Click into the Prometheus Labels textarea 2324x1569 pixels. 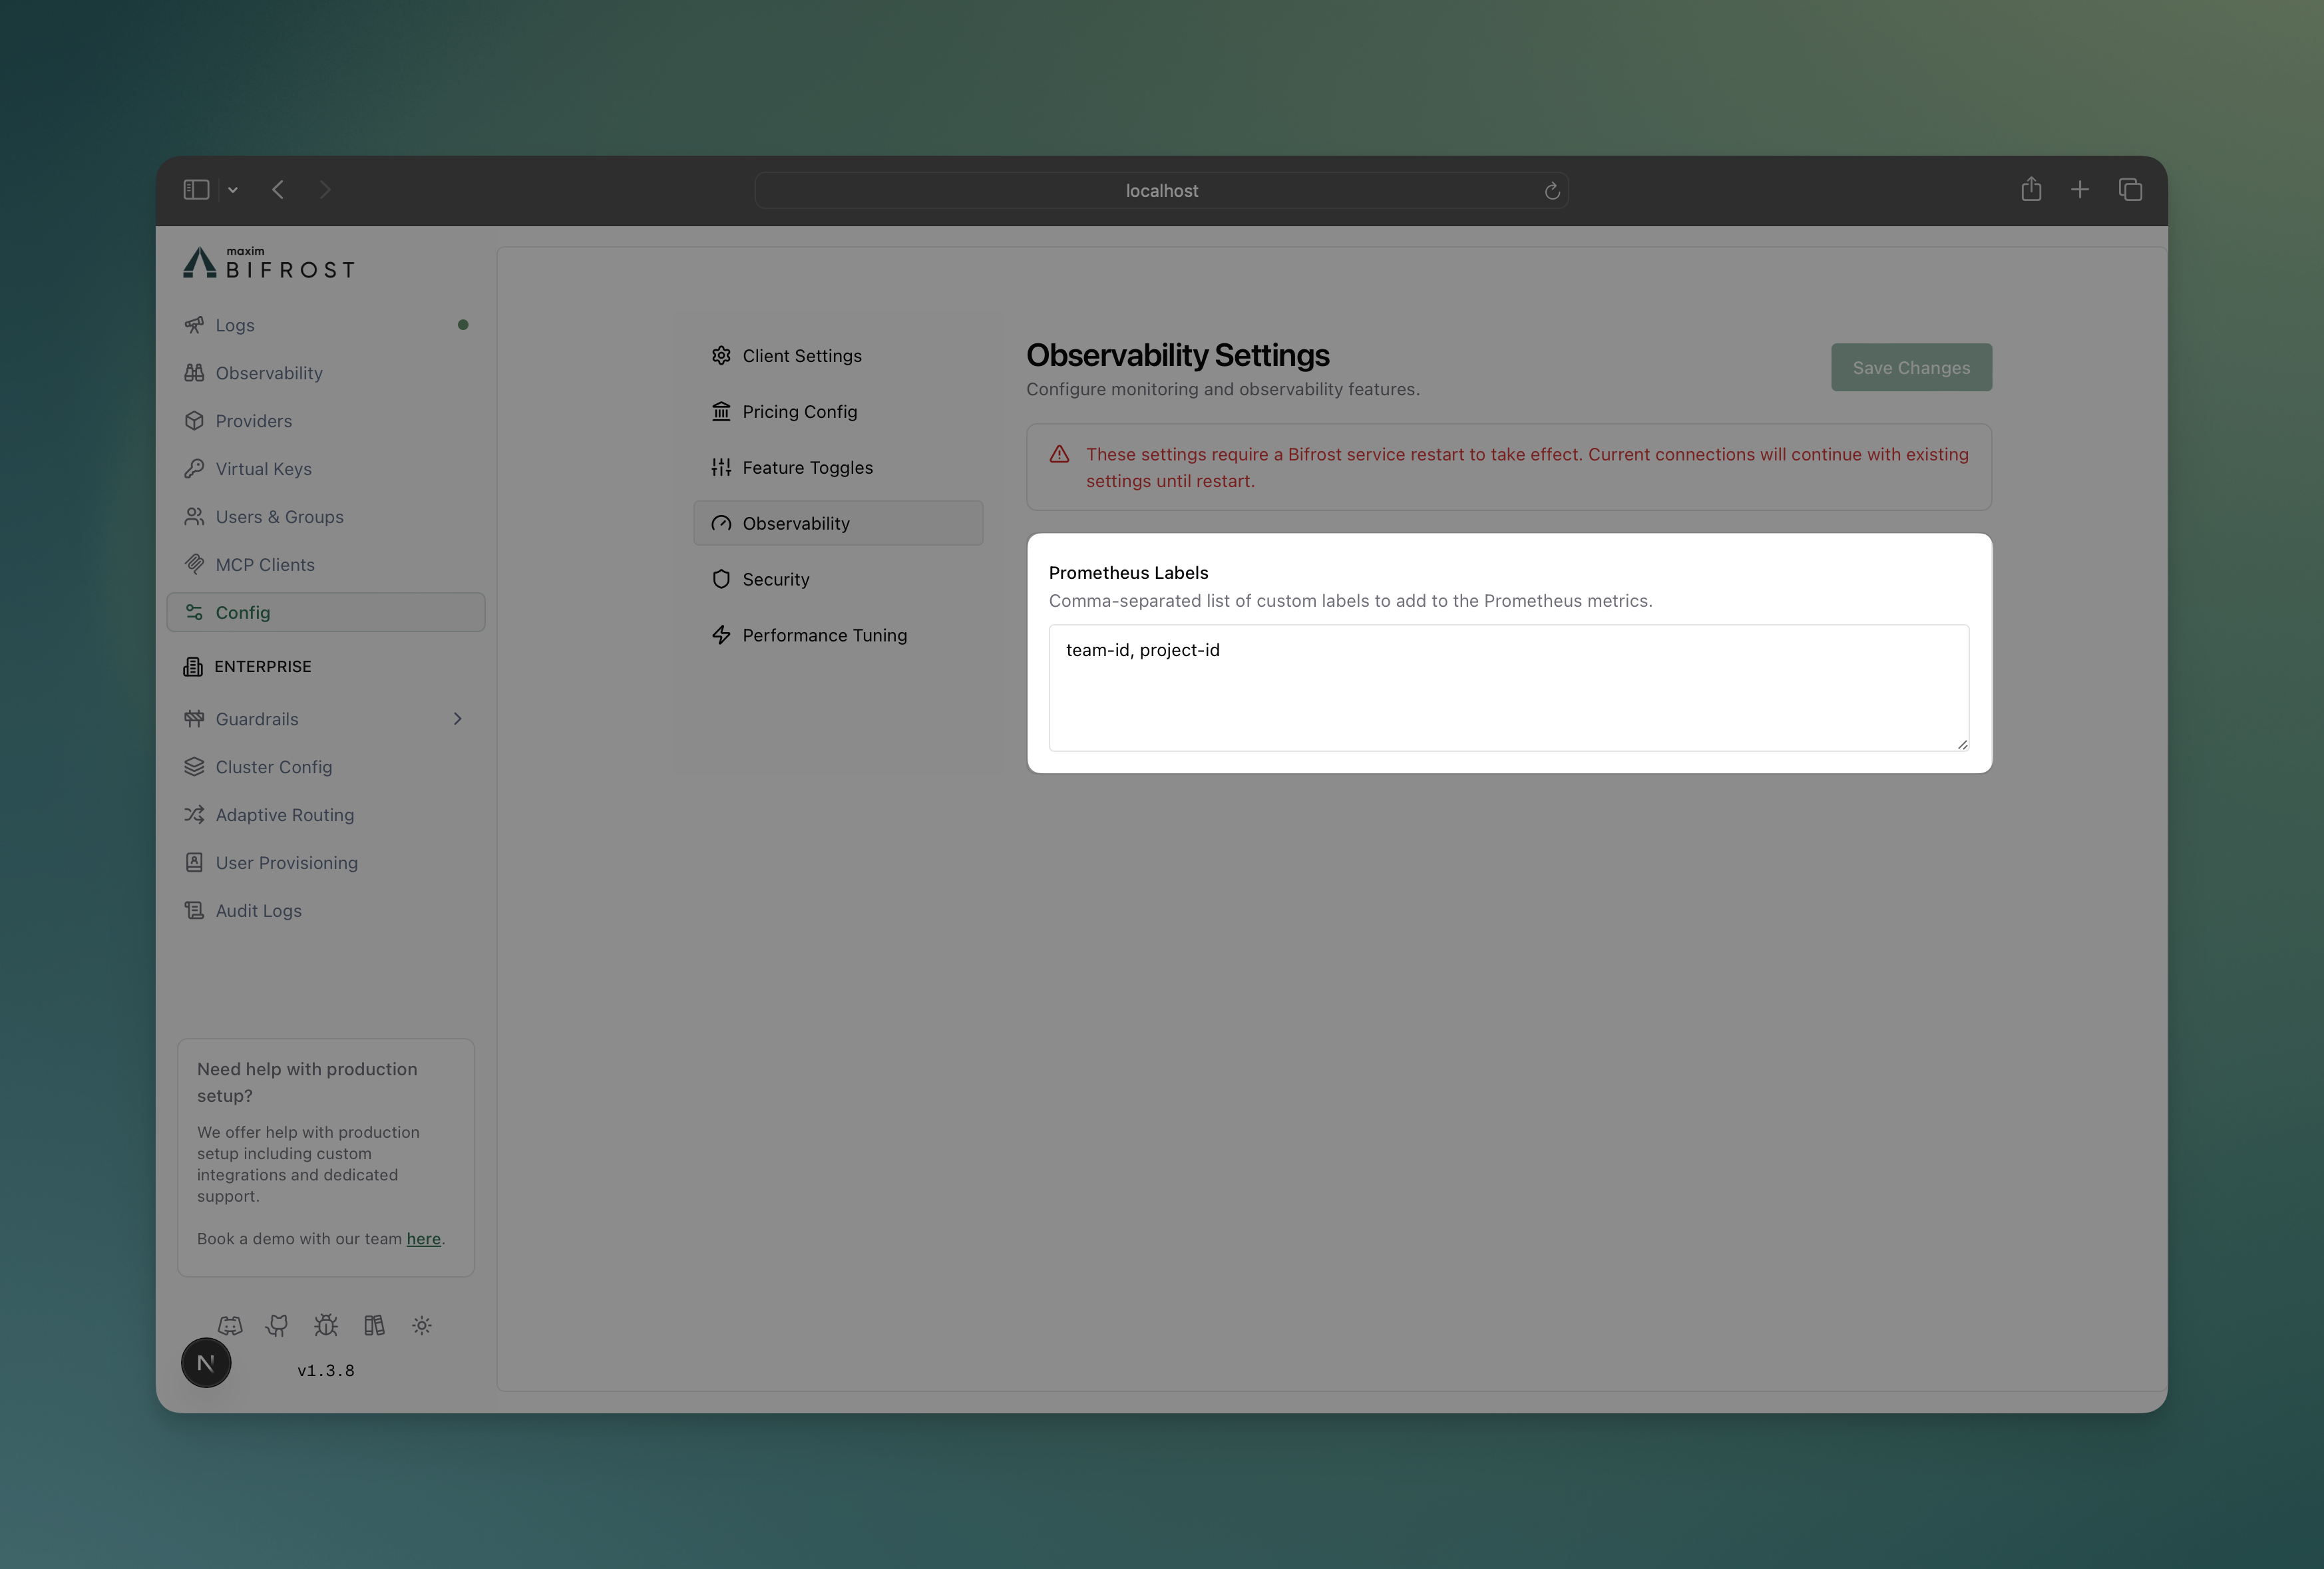pos(1508,689)
